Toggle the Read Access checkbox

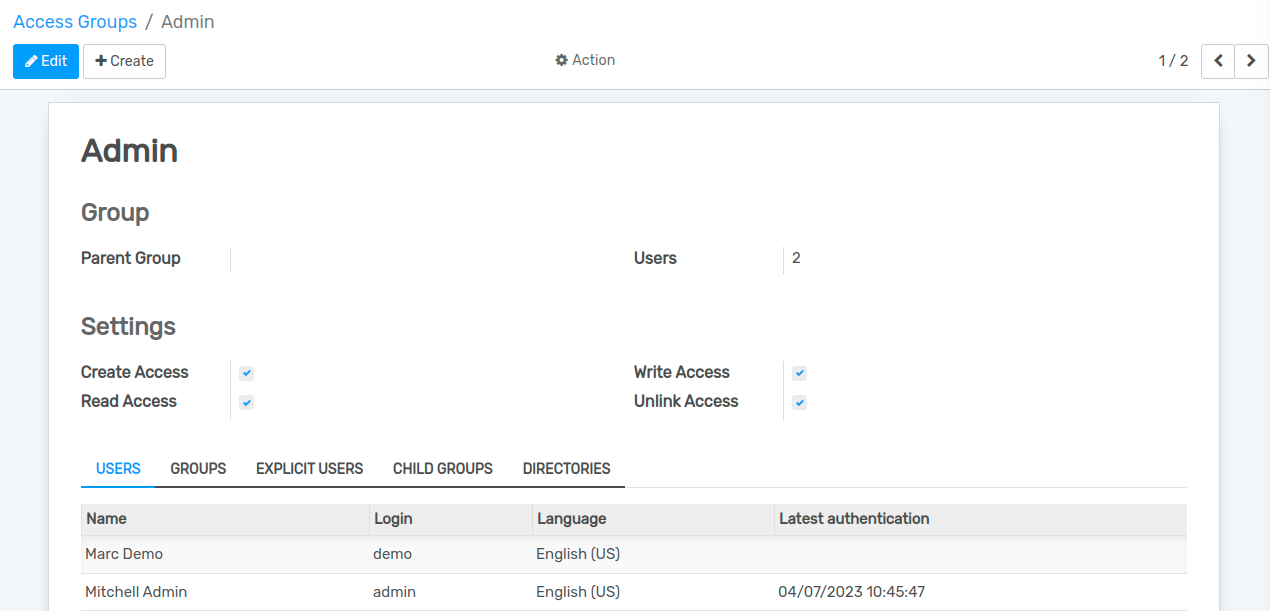tap(247, 402)
